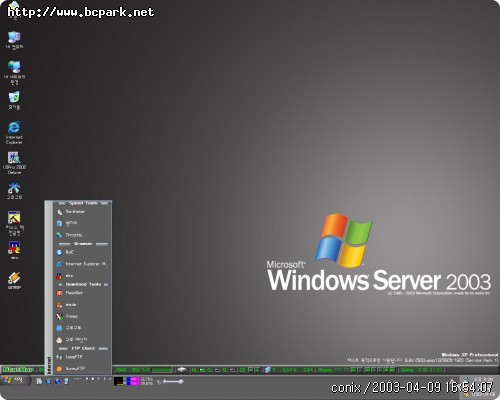Select the emule menu entry

(82, 305)
